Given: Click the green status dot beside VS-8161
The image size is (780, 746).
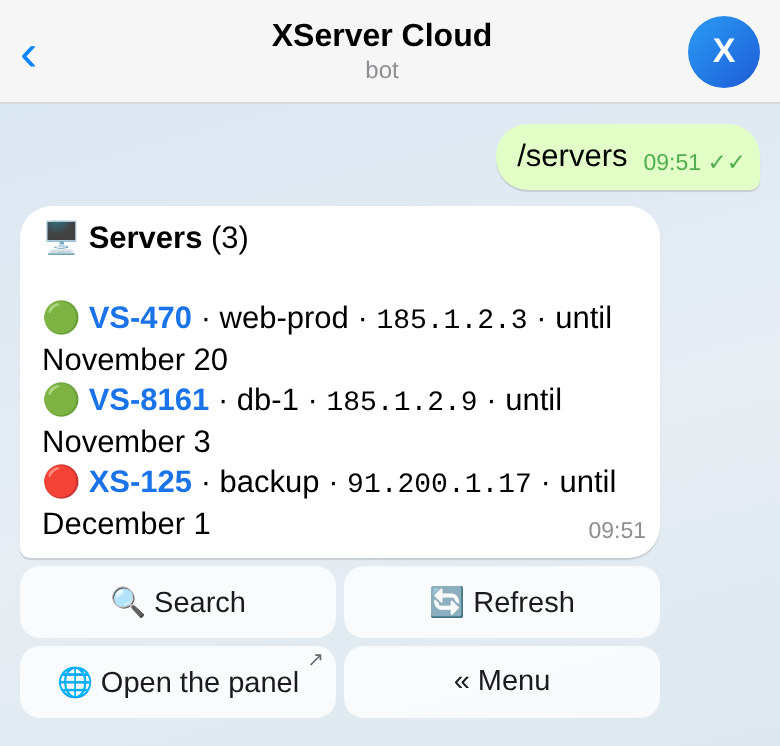Looking at the screenshot, I should click(x=61, y=399).
